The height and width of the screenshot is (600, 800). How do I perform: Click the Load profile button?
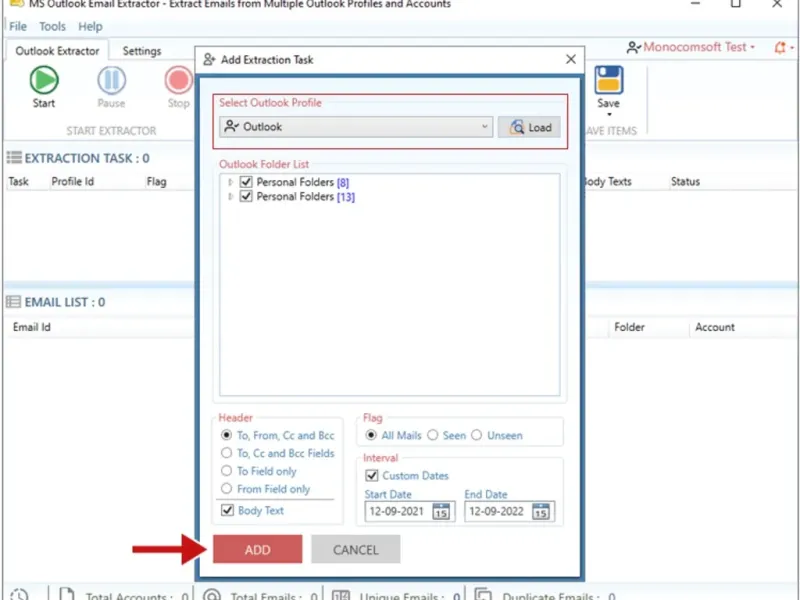(529, 127)
